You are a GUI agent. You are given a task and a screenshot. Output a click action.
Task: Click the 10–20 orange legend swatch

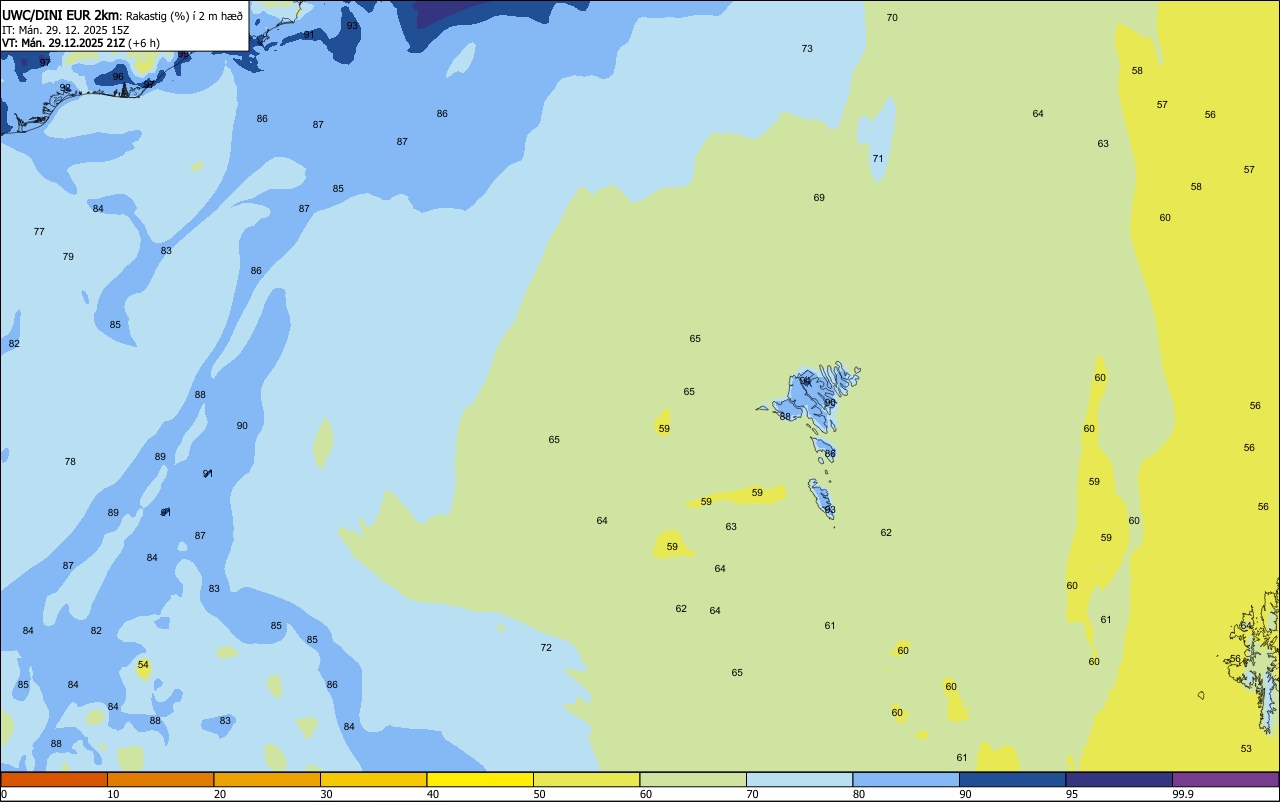[x=160, y=779]
